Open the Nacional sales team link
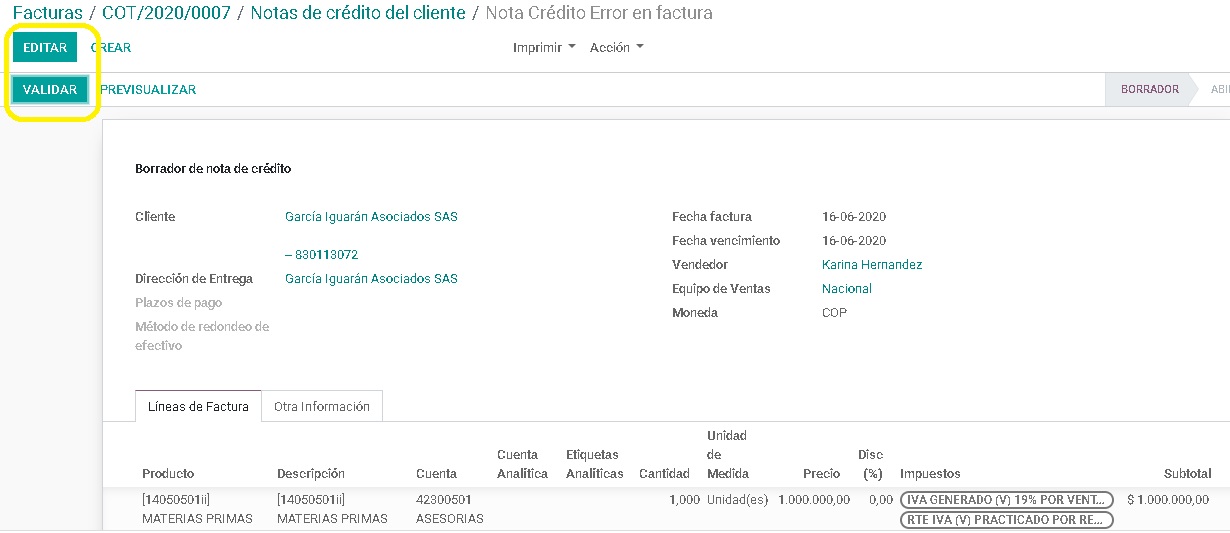Image resolution: width=1230 pixels, height=533 pixels. 847,288
